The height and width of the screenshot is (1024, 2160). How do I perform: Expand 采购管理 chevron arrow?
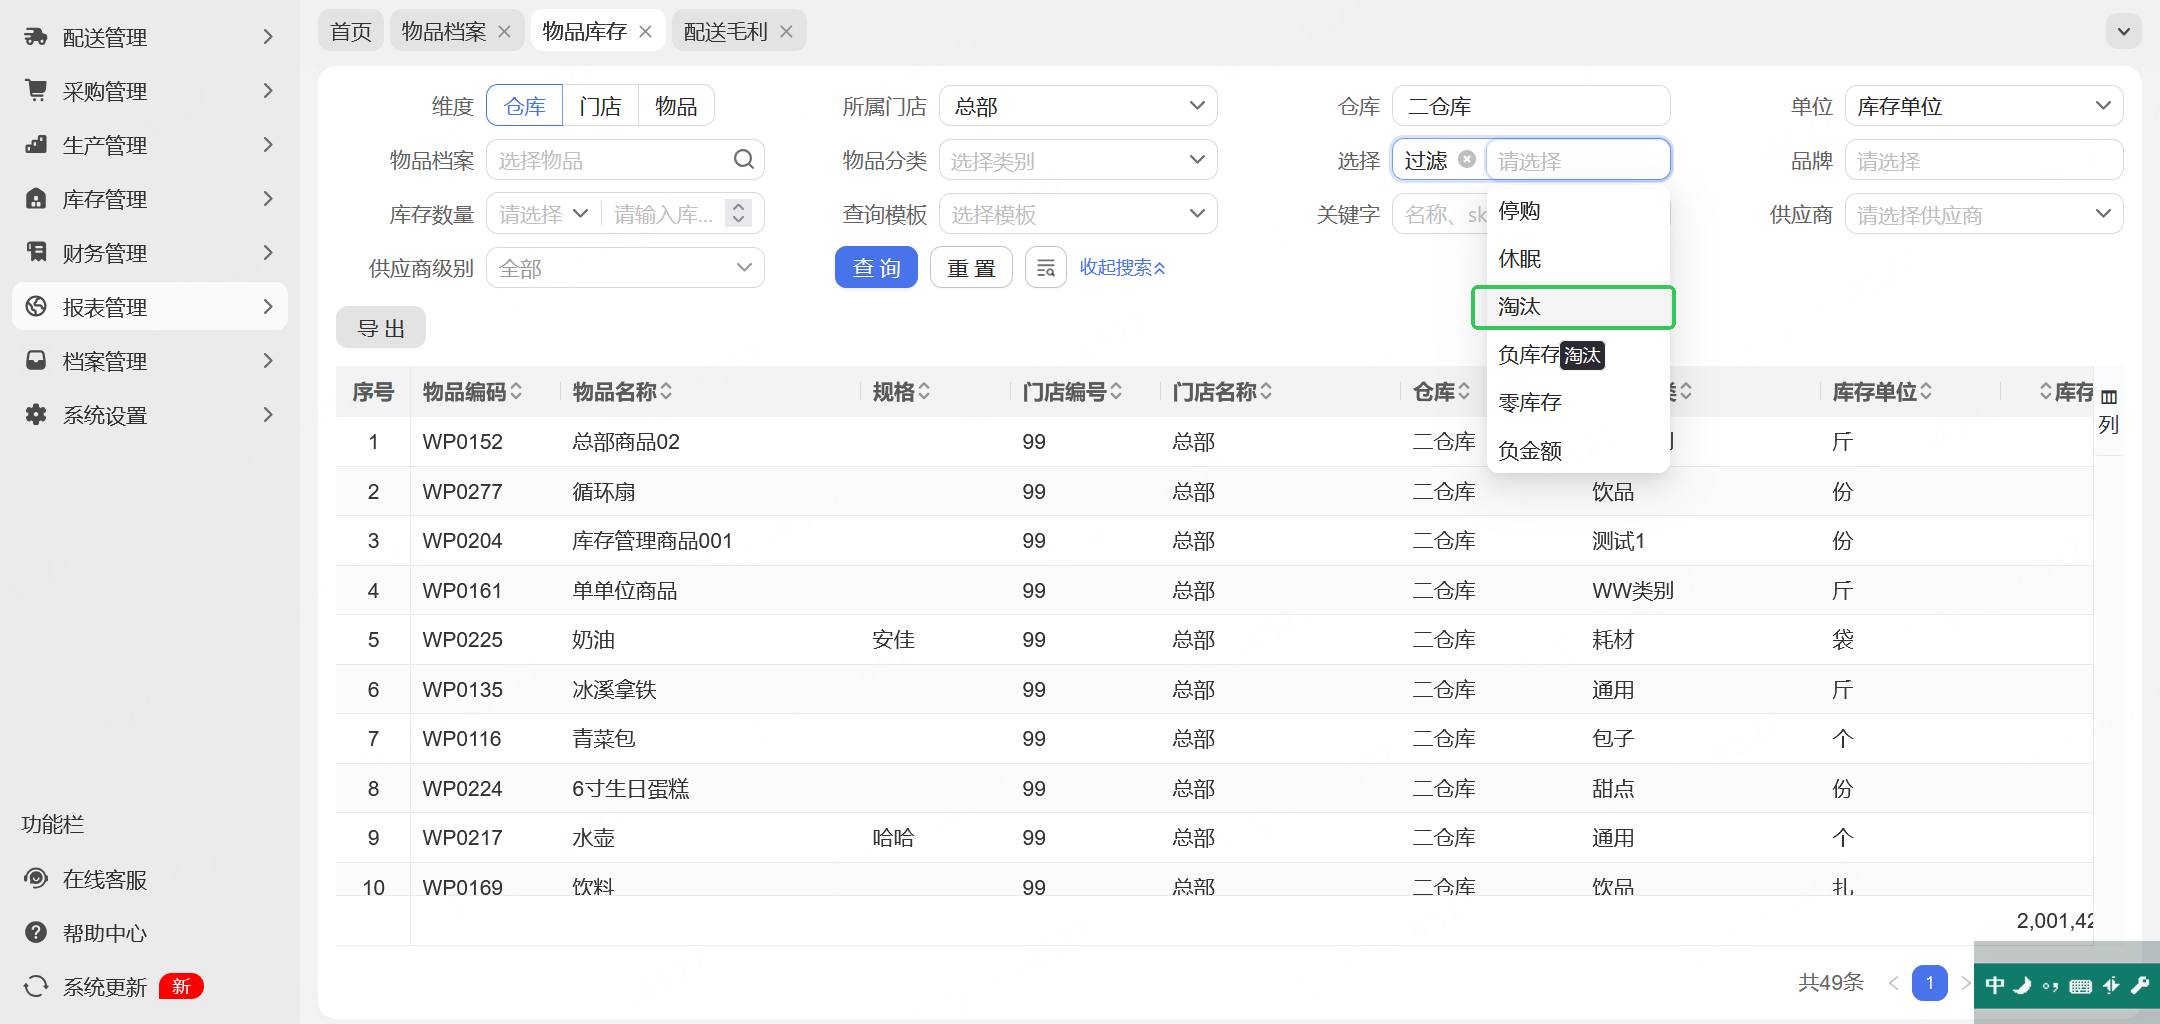point(267,91)
